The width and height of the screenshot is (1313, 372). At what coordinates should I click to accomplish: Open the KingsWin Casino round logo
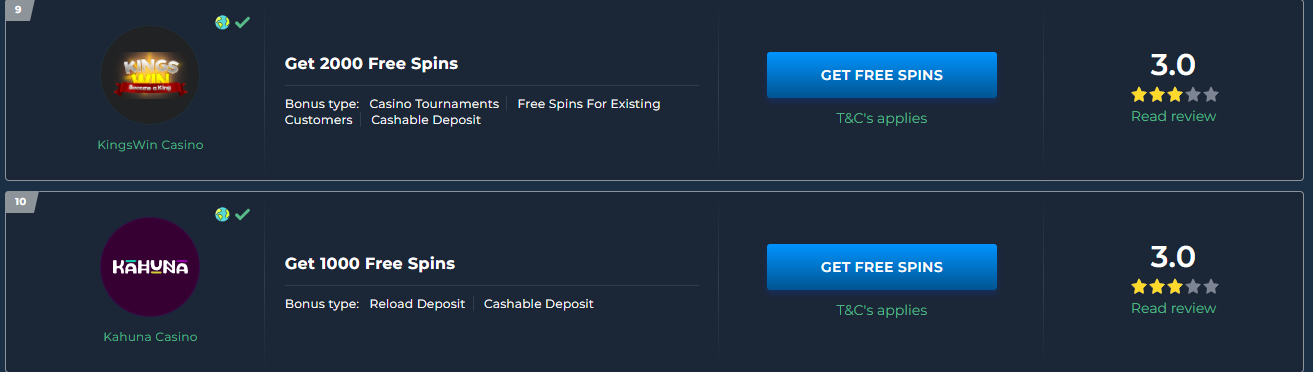(x=150, y=76)
